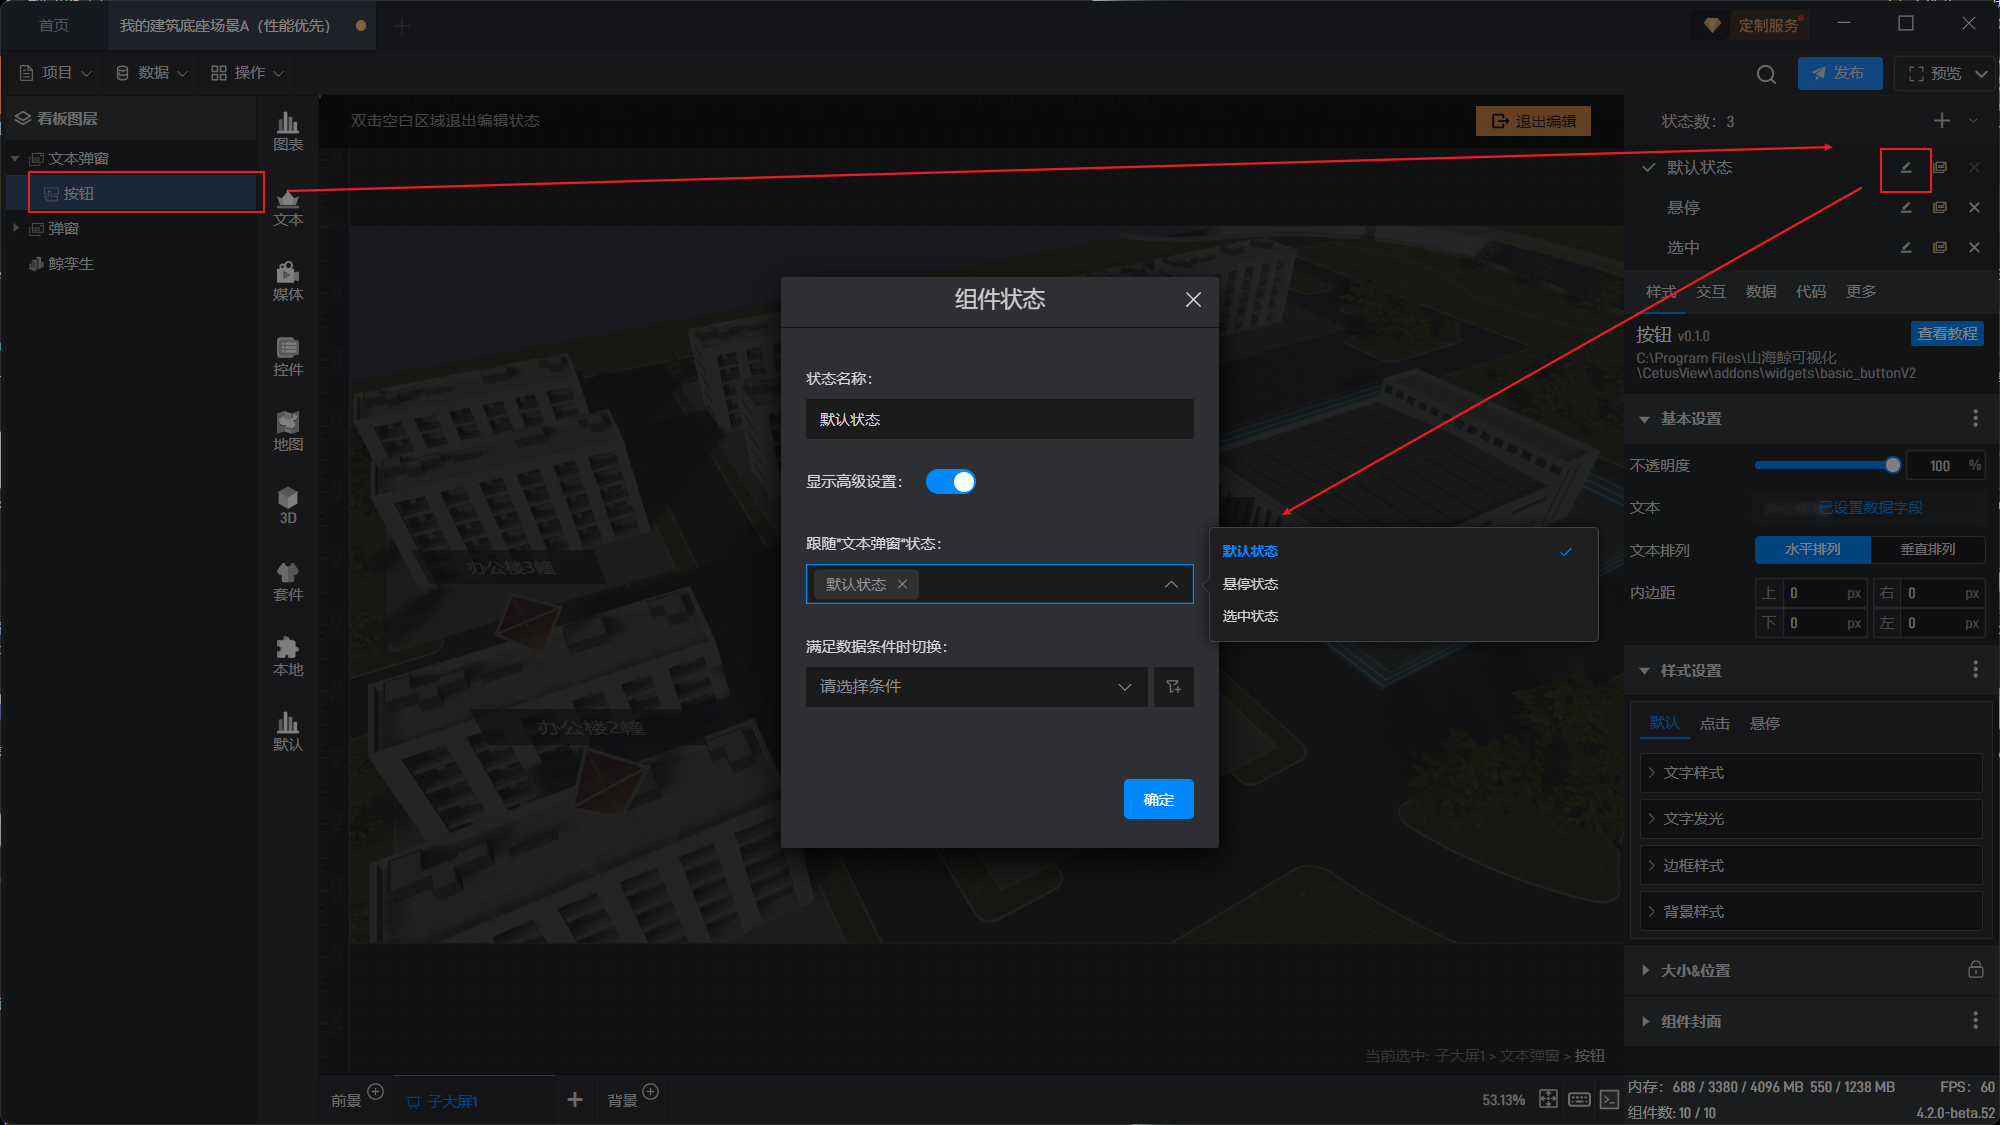Open the 请选择条件 dropdown
The width and height of the screenshot is (2000, 1125).
coord(976,687)
